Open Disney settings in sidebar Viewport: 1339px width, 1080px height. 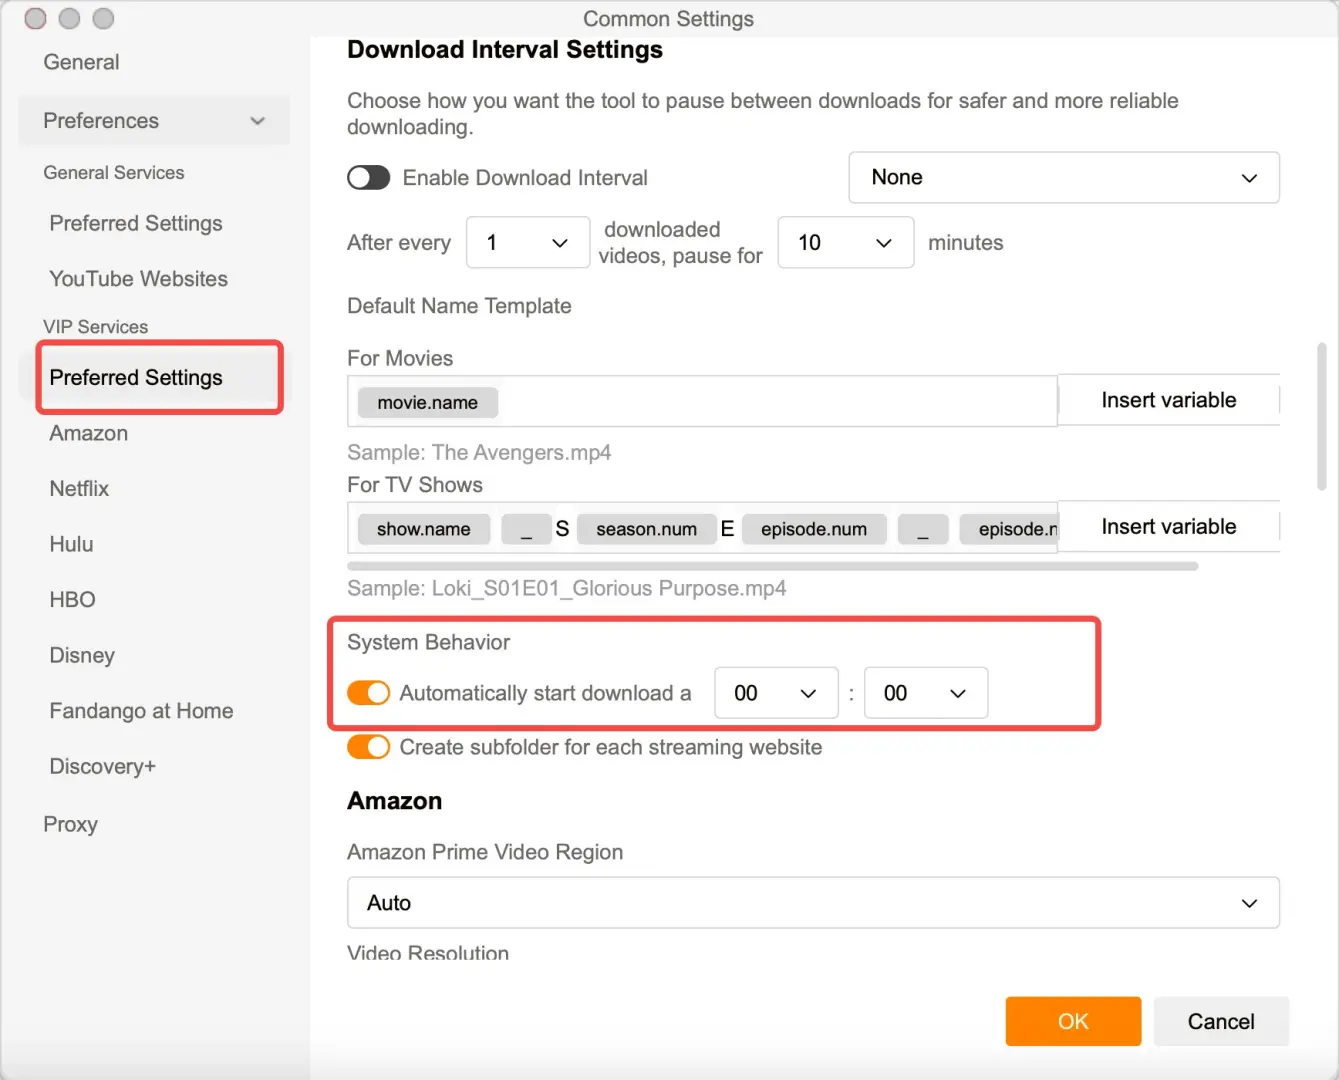[x=82, y=656]
